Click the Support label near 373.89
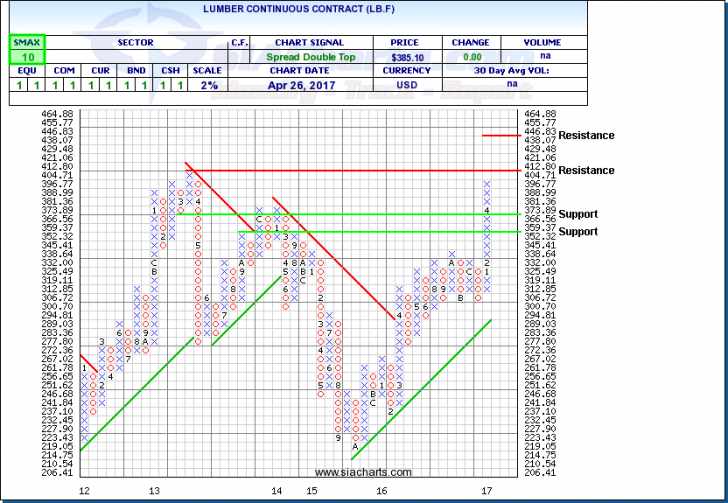The width and height of the screenshot is (728, 503). (x=578, y=213)
